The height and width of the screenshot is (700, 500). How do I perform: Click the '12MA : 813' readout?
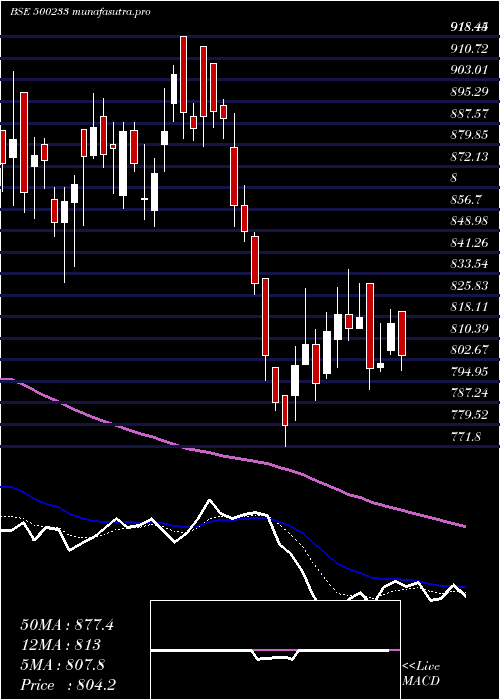coord(60,645)
